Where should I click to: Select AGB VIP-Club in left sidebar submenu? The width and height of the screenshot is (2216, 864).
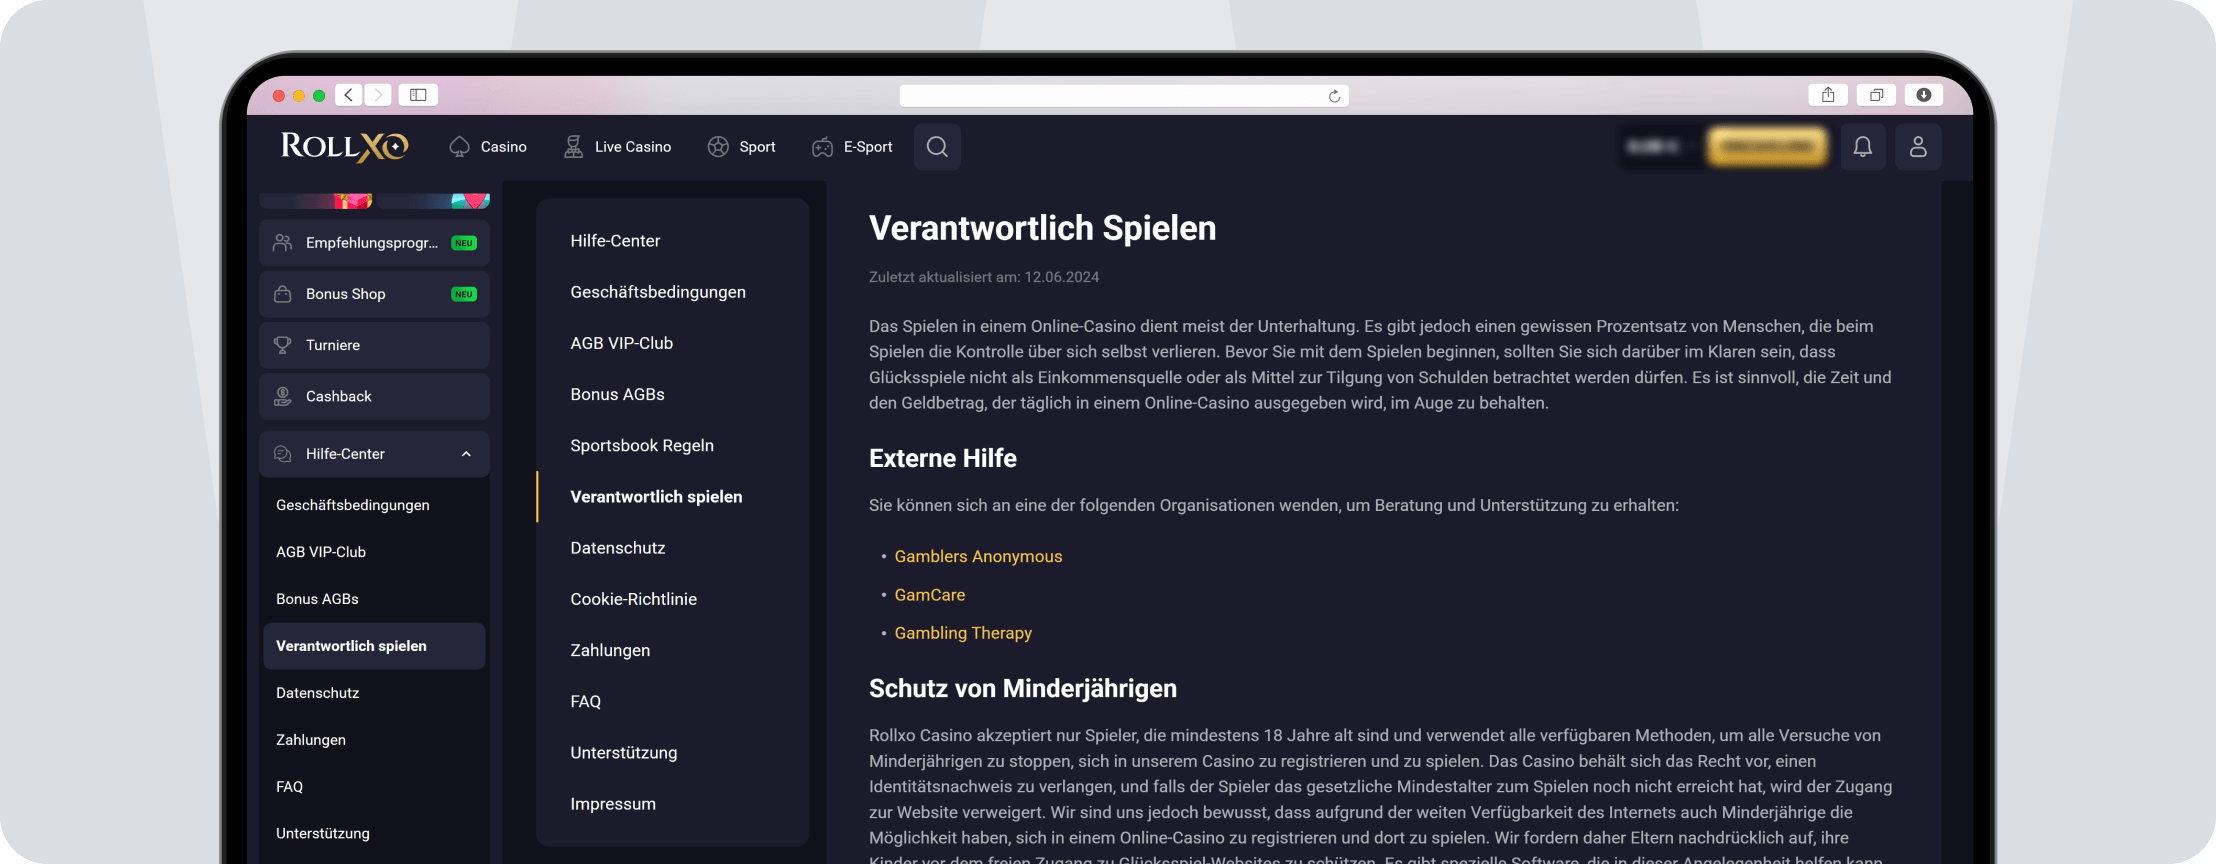[x=321, y=552]
